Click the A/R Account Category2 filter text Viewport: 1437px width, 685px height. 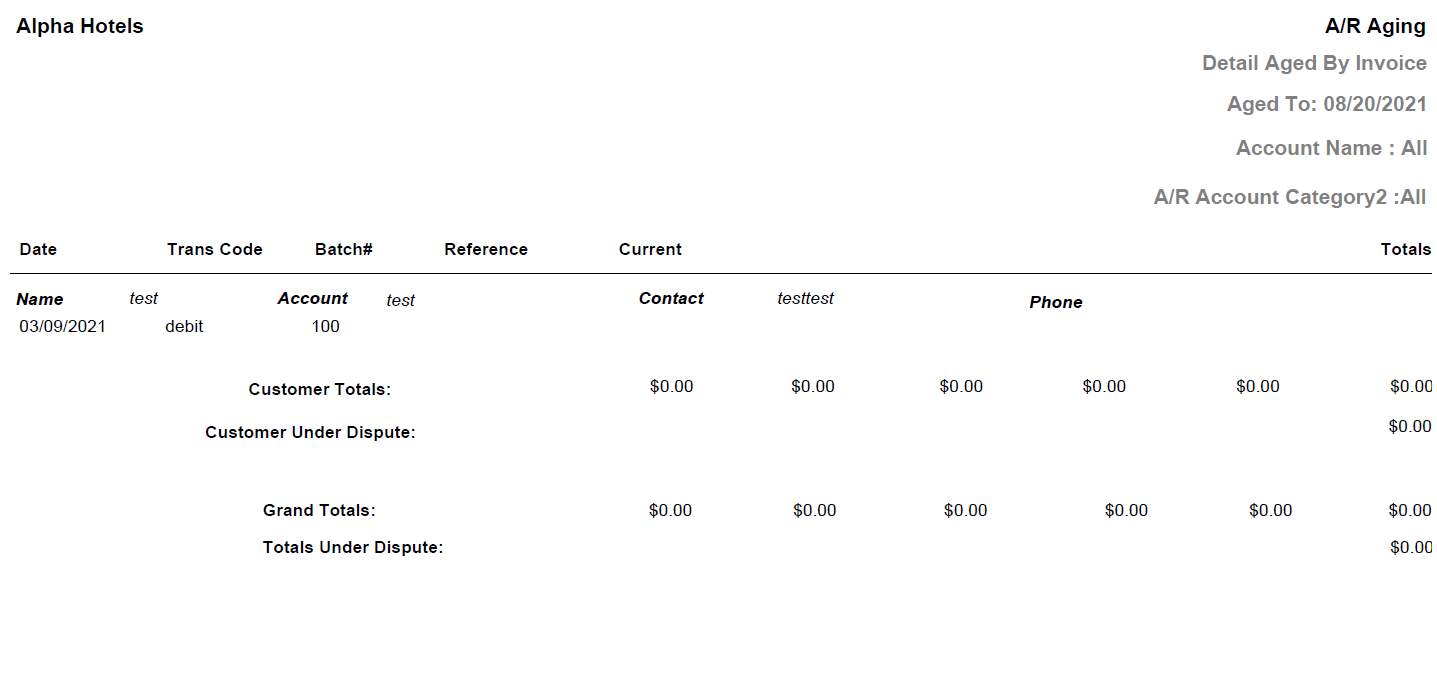[1289, 198]
